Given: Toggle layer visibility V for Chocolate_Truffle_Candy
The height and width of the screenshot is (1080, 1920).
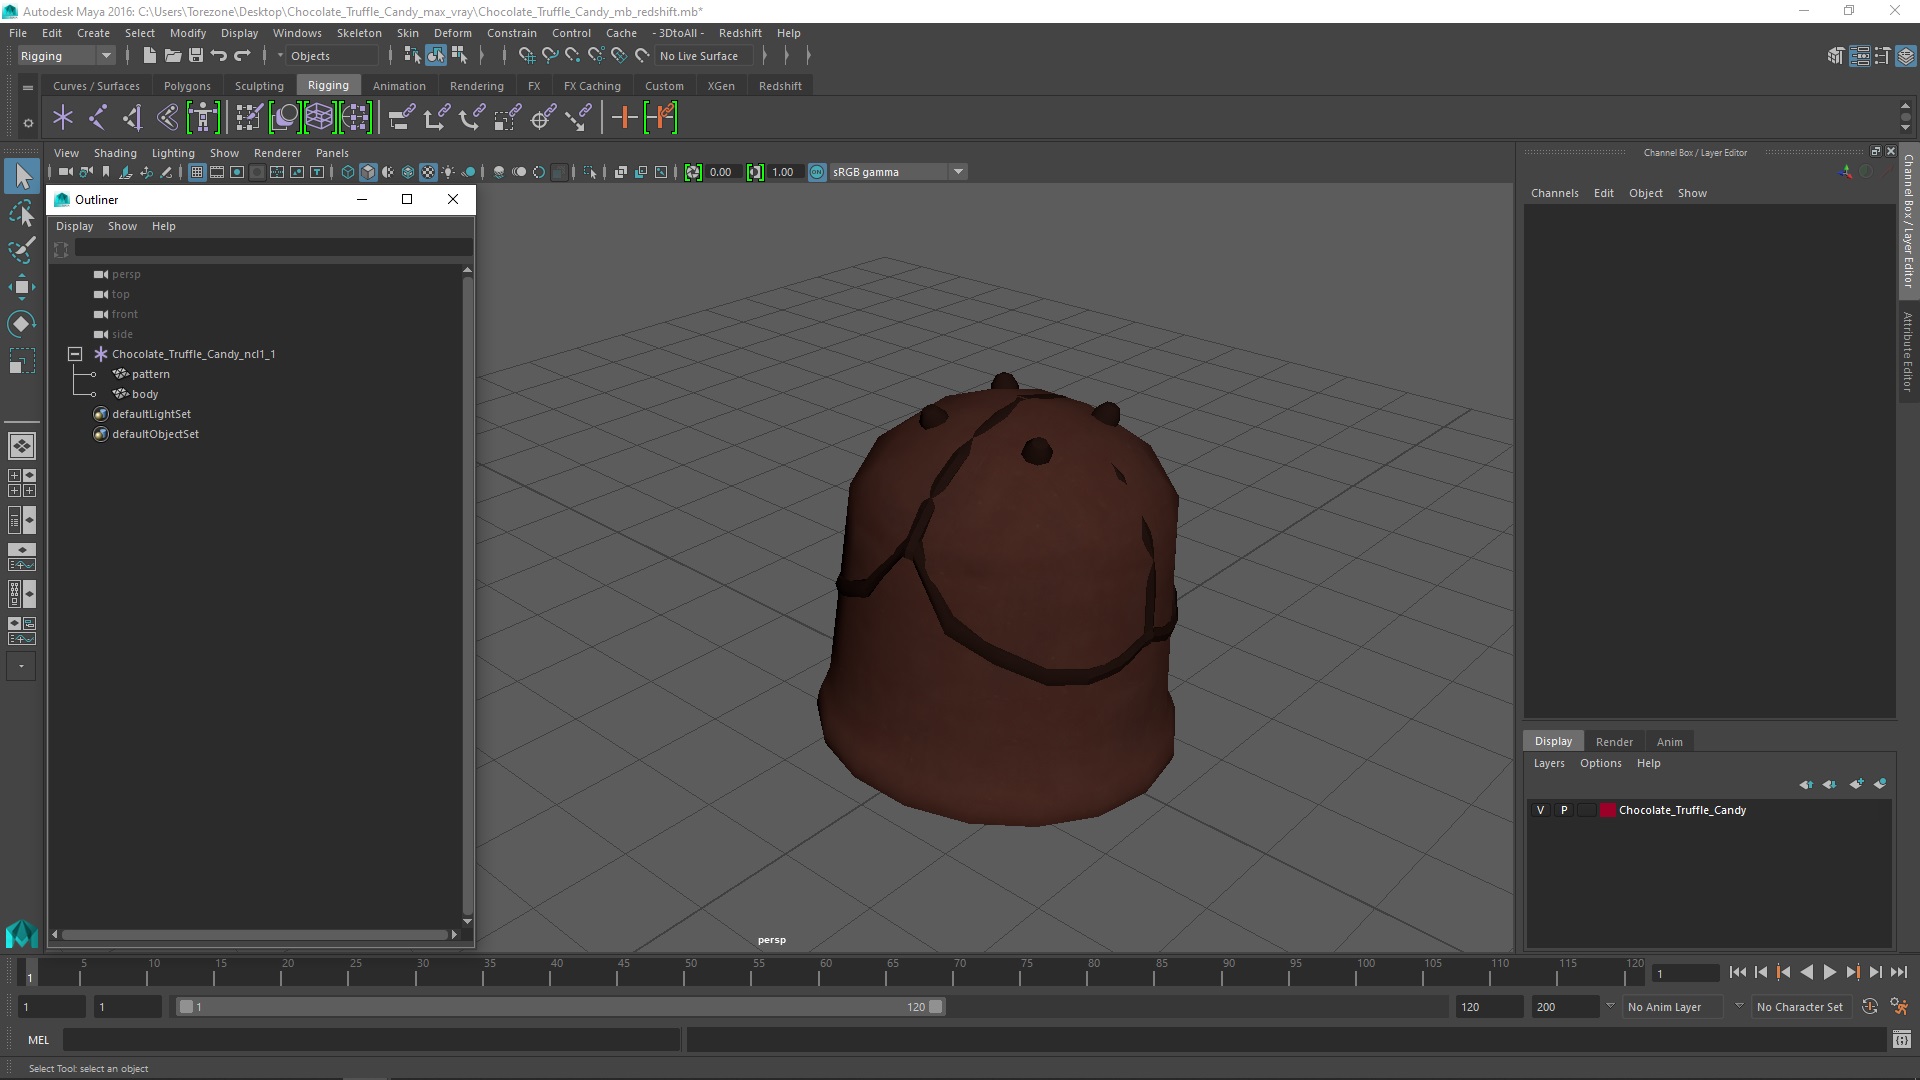Looking at the screenshot, I should click(1540, 810).
